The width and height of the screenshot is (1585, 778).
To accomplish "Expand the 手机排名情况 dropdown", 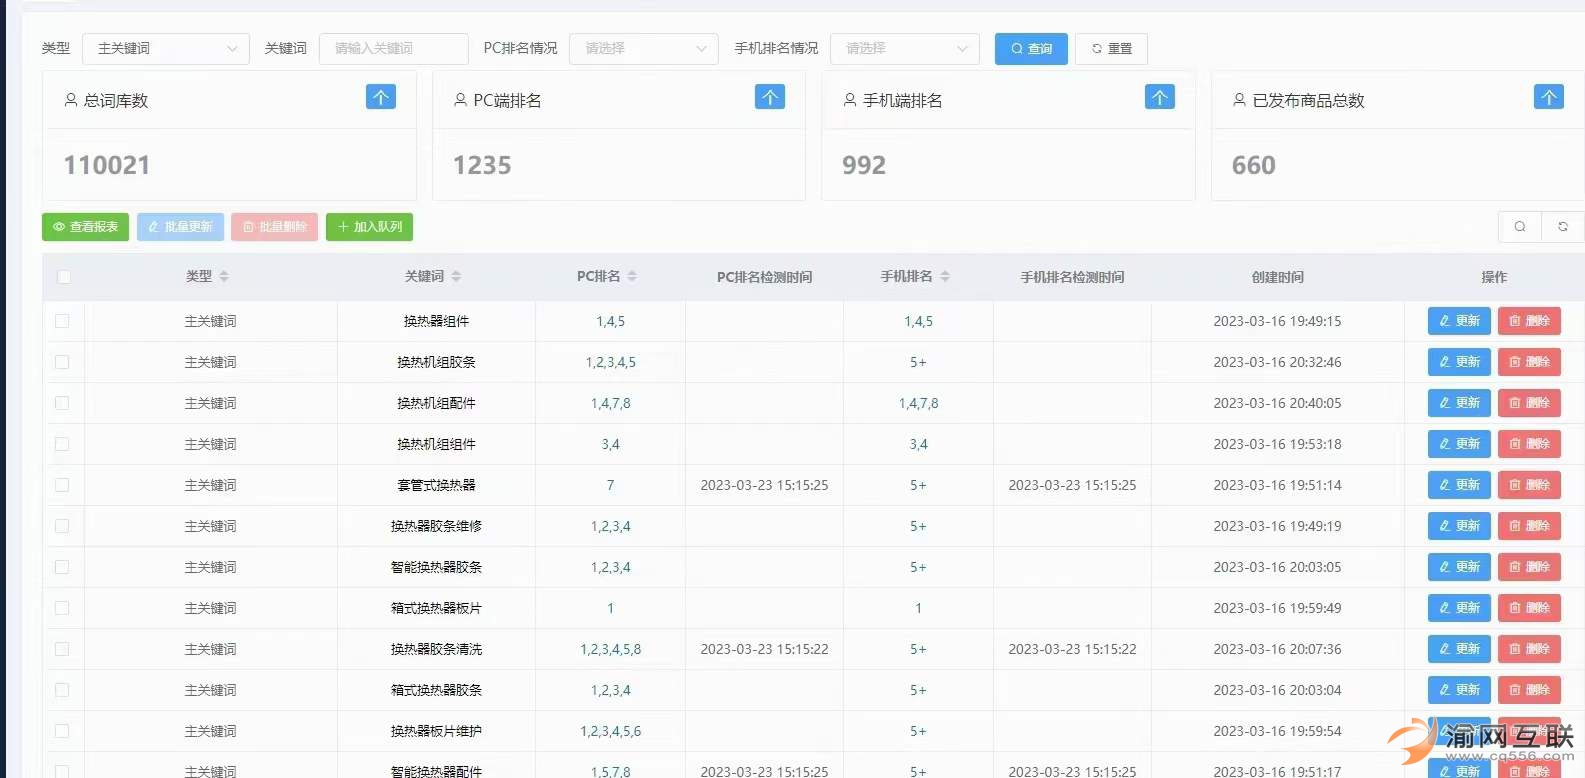I will [x=904, y=49].
